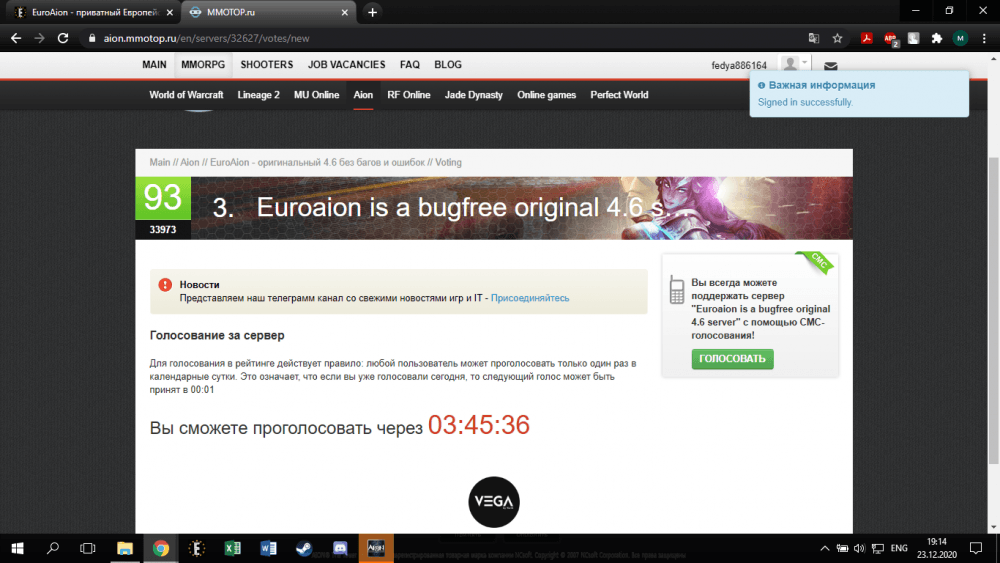Open the Chrome three-dot menu

pos(984,39)
